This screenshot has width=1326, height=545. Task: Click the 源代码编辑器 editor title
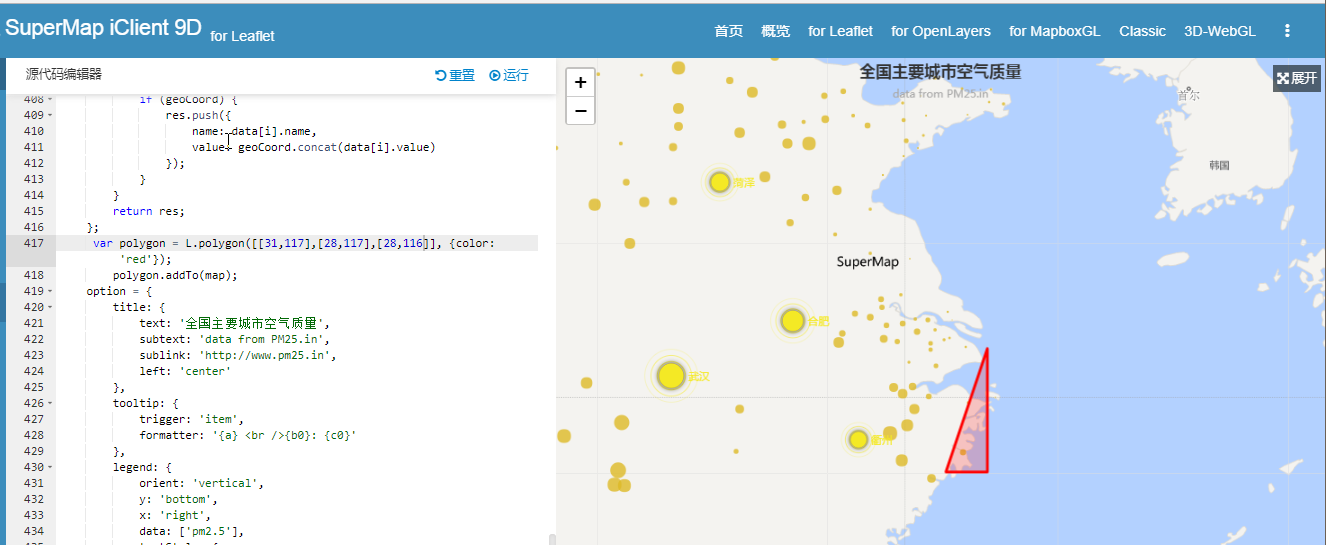click(x=64, y=74)
